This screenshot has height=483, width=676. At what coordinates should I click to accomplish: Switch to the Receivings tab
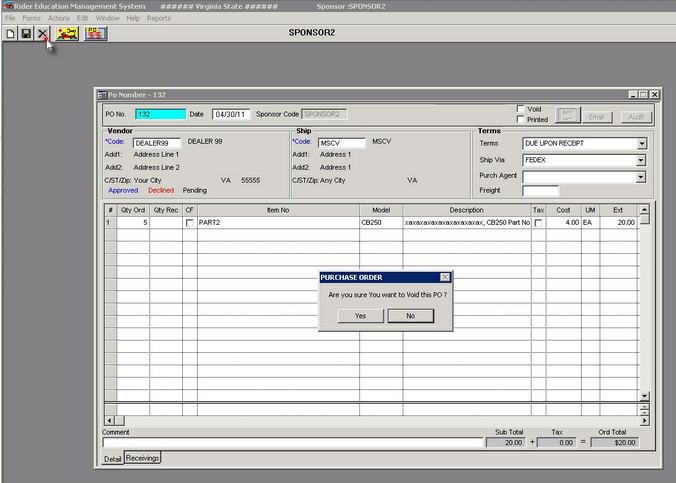(143, 458)
